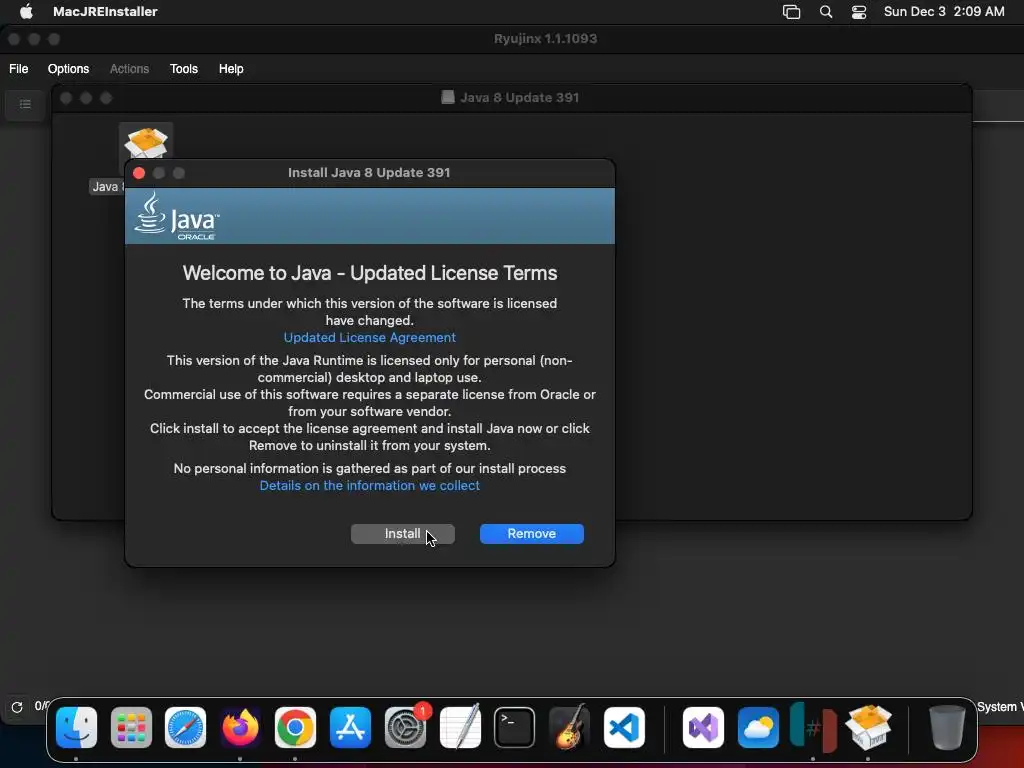The height and width of the screenshot is (768, 1024).
Task: Launch Safari from the Dock
Action: pyautogui.click(x=185, y=728)
